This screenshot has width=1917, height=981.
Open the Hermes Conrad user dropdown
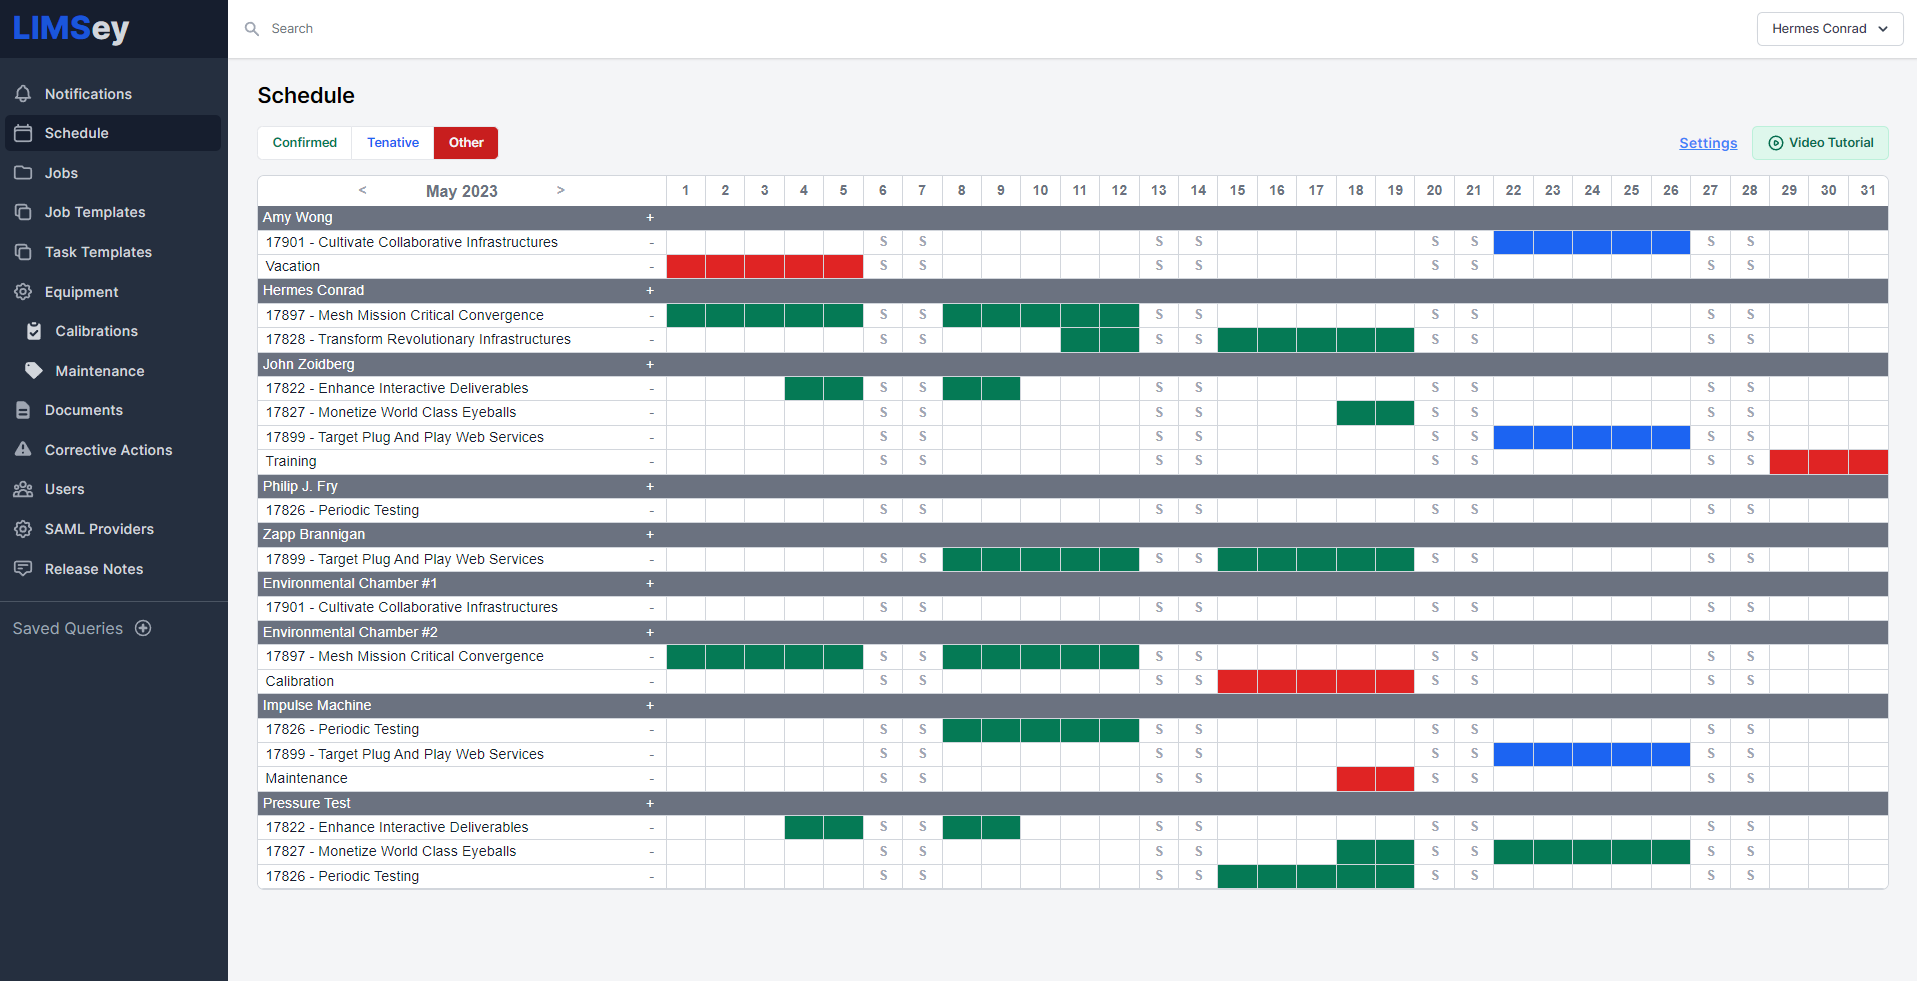1829,29
